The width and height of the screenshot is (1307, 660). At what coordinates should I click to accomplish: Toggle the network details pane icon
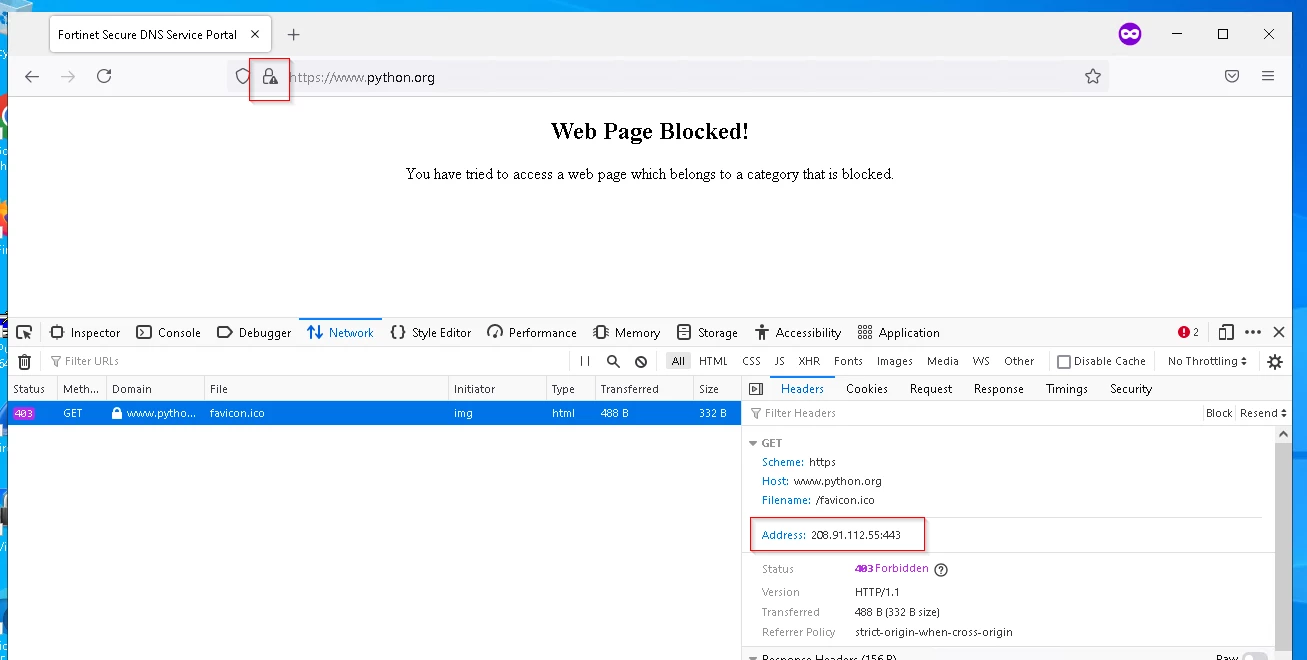coord(756,389)
